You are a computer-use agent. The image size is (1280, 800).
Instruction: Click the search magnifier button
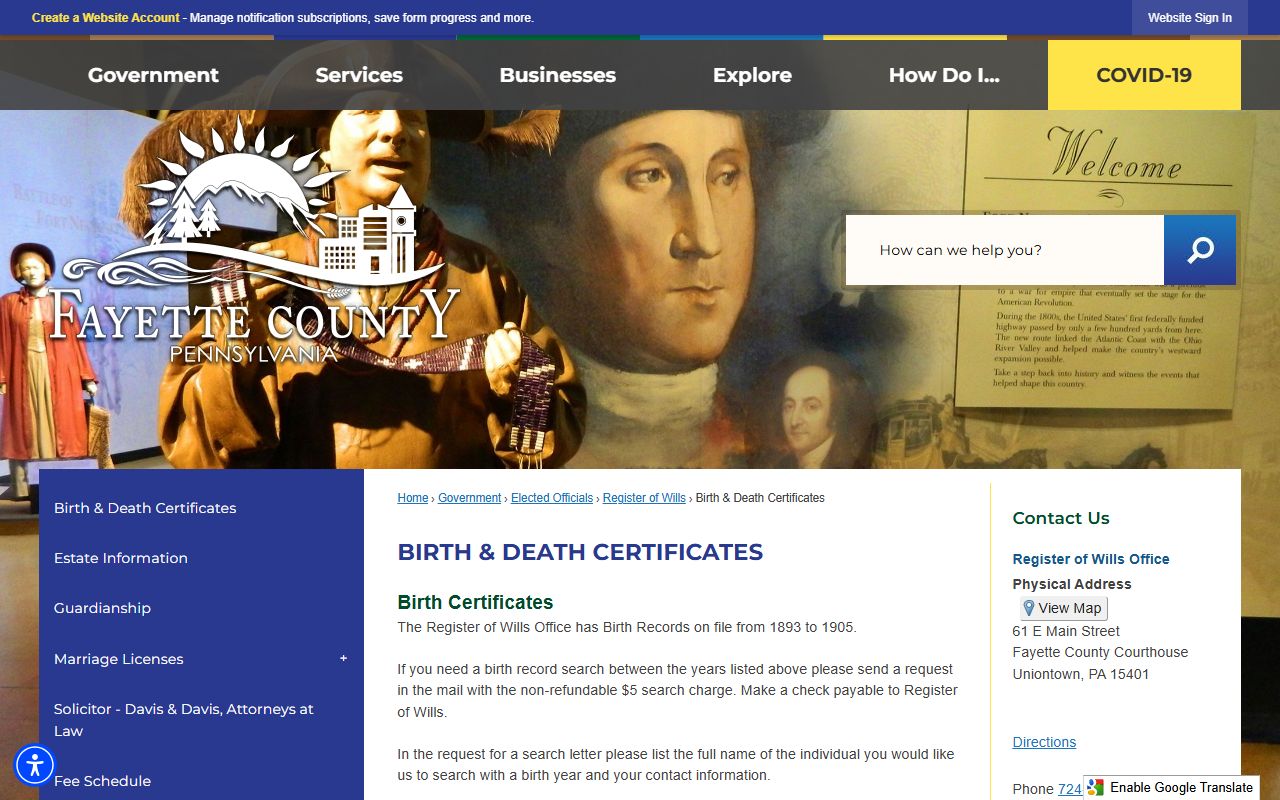[1200, 250]
